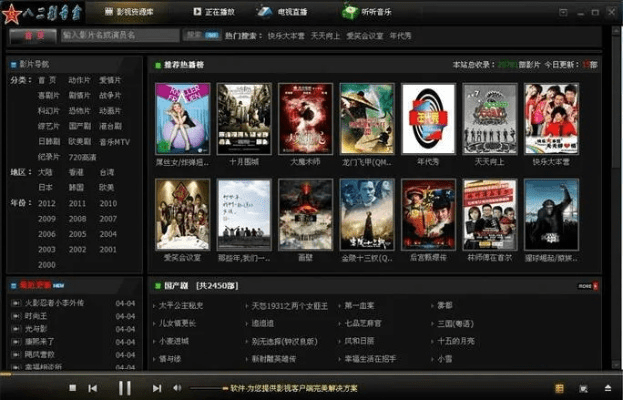Click the 搜索 search button
Image resolution: width=623 pixels, height=400 pixels.
tap(194, 34)
